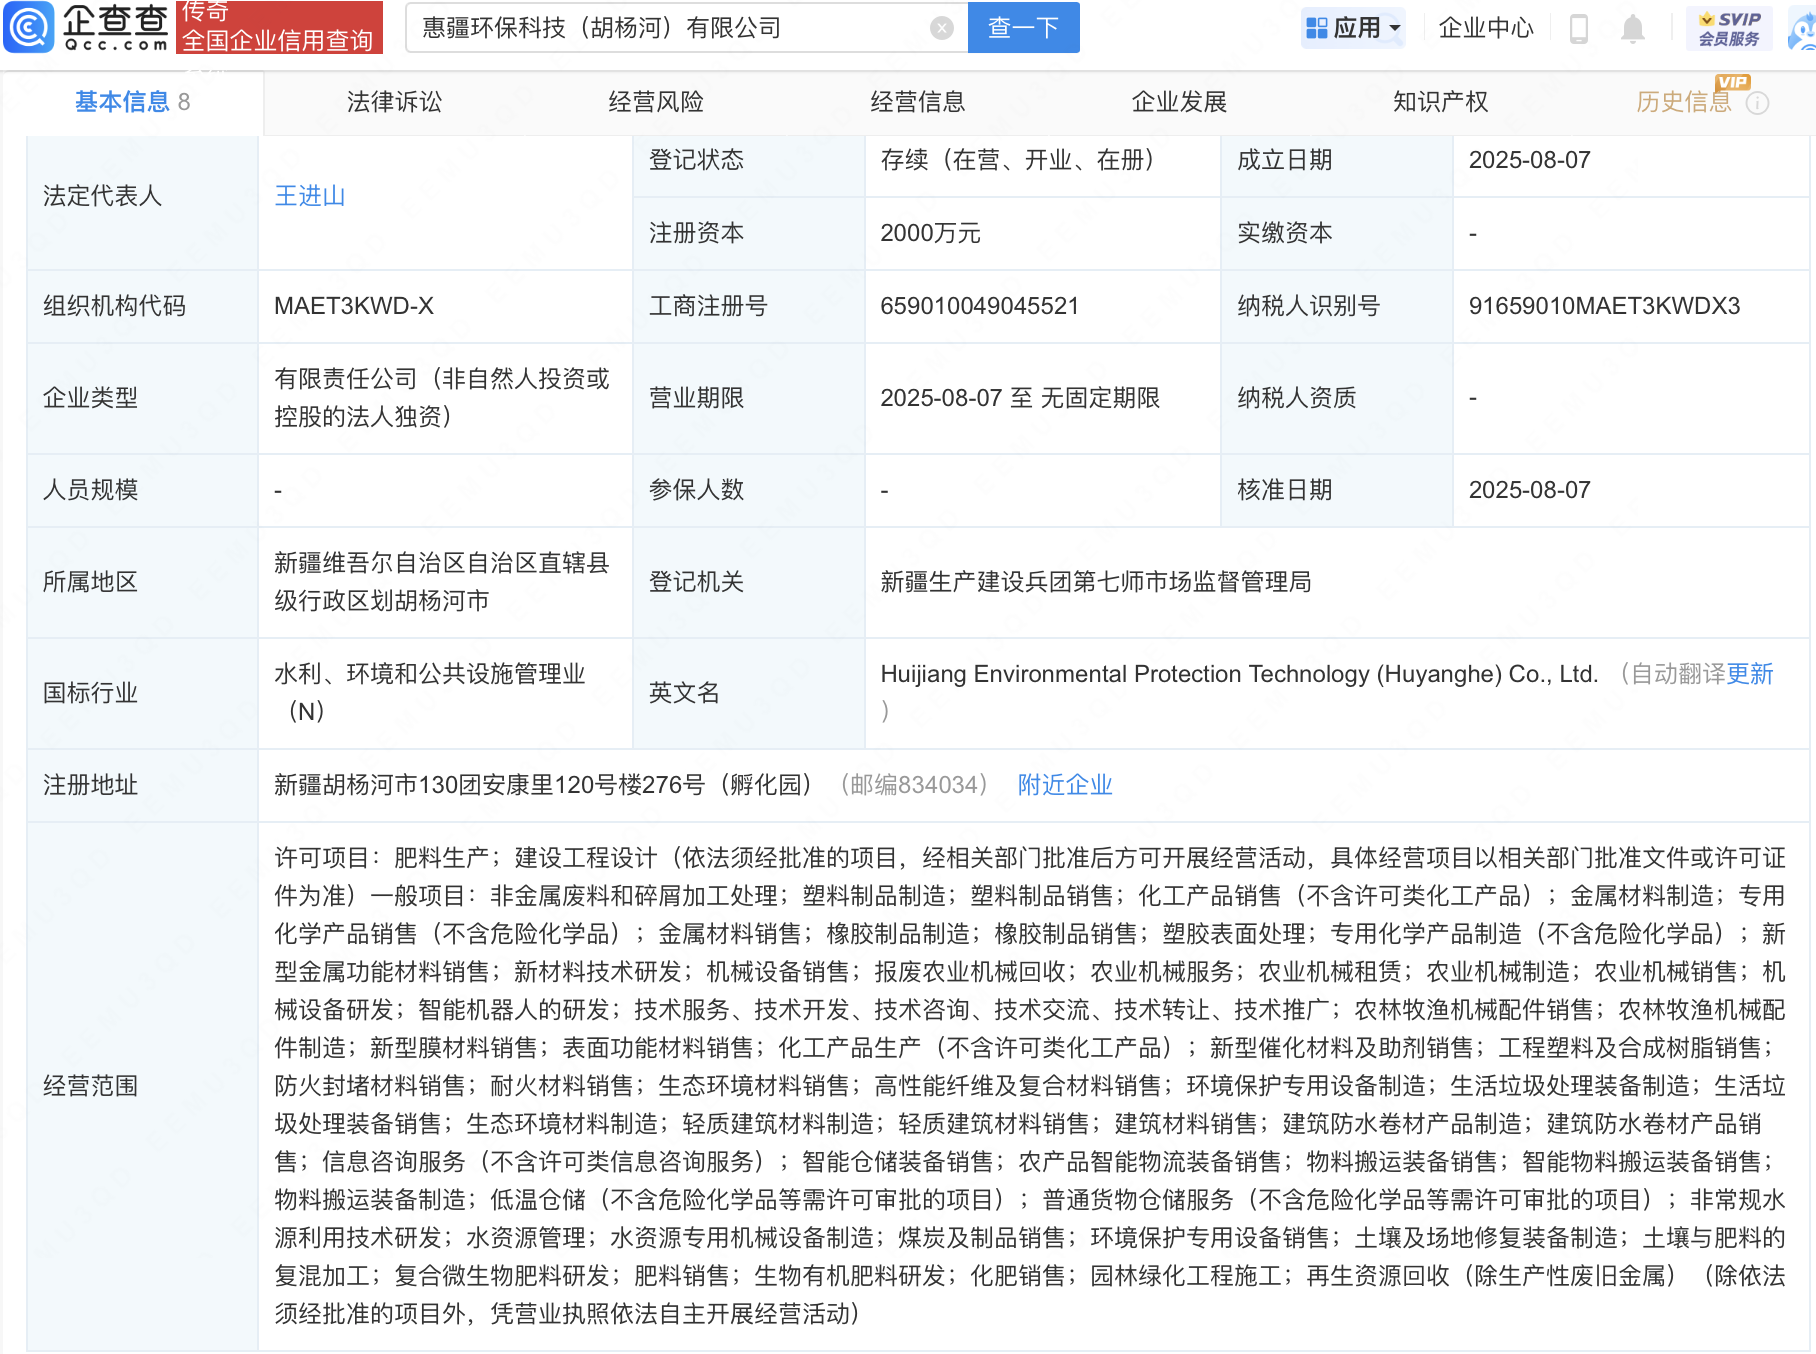Switch to the 知识产权 tab
1816x1354 pixels.
coord(1441,102)
